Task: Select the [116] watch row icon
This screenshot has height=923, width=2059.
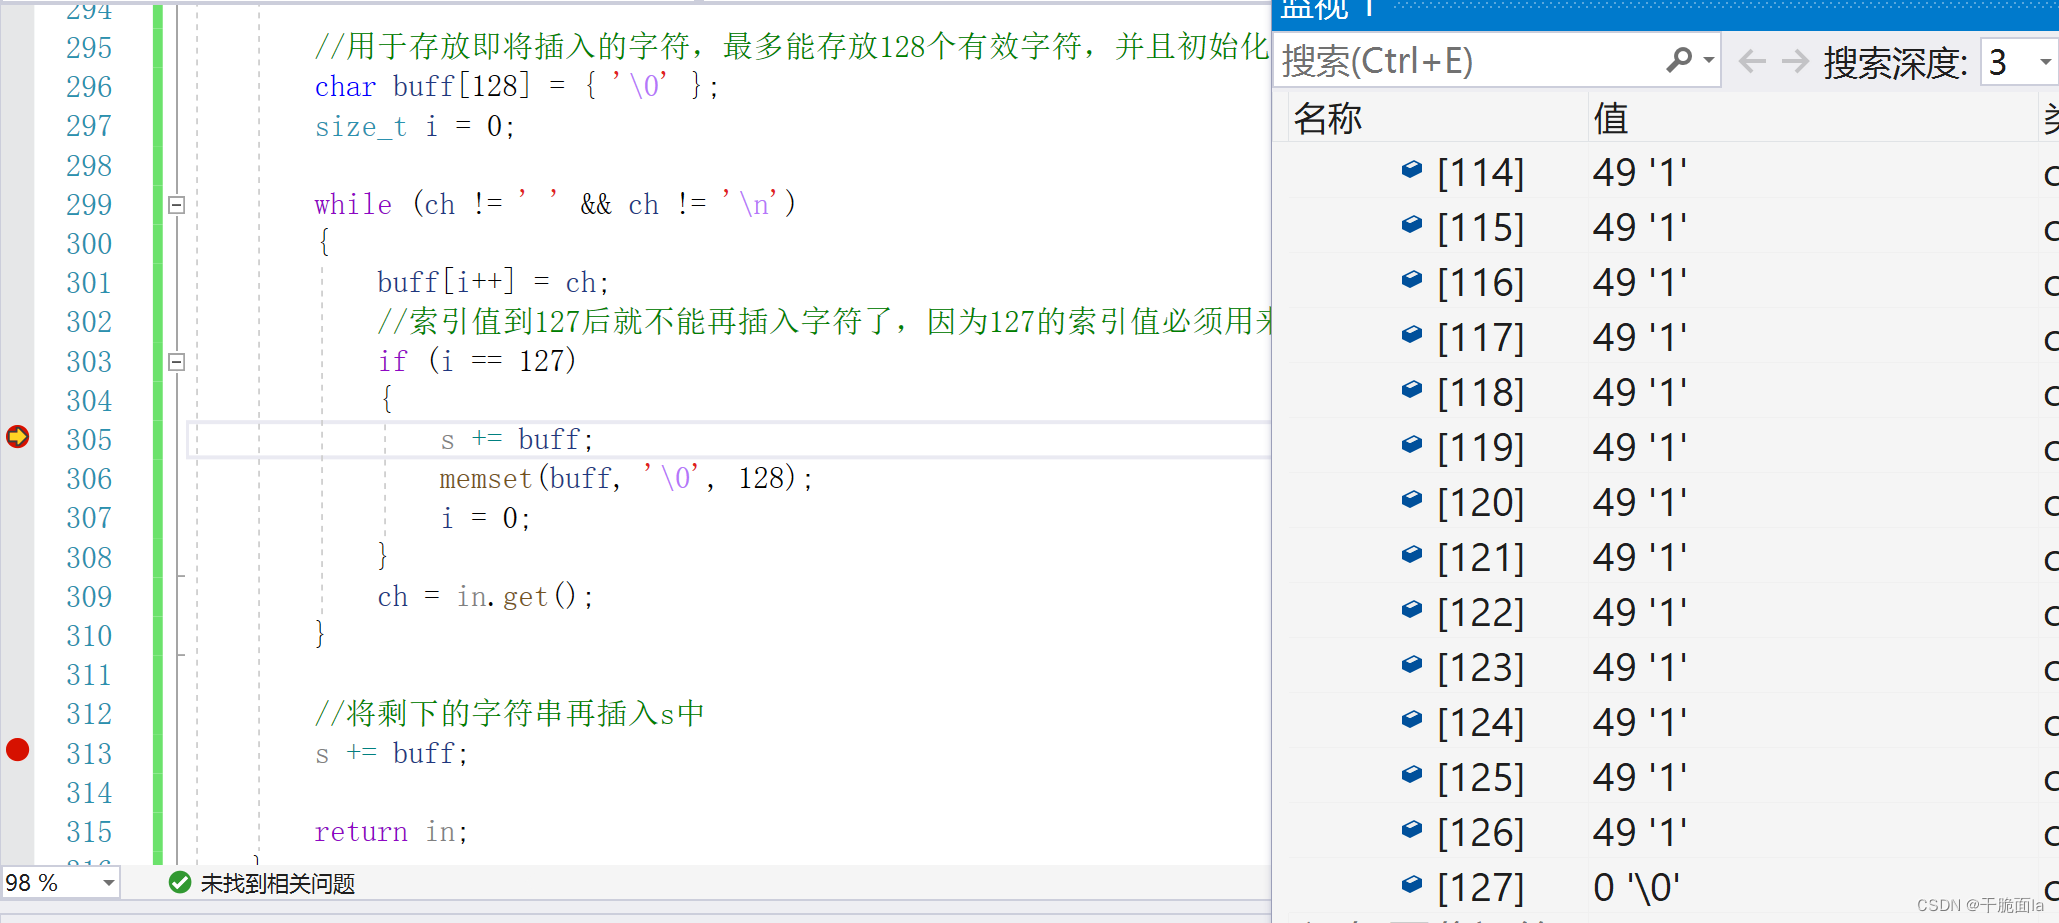Action: point(1412,279)
